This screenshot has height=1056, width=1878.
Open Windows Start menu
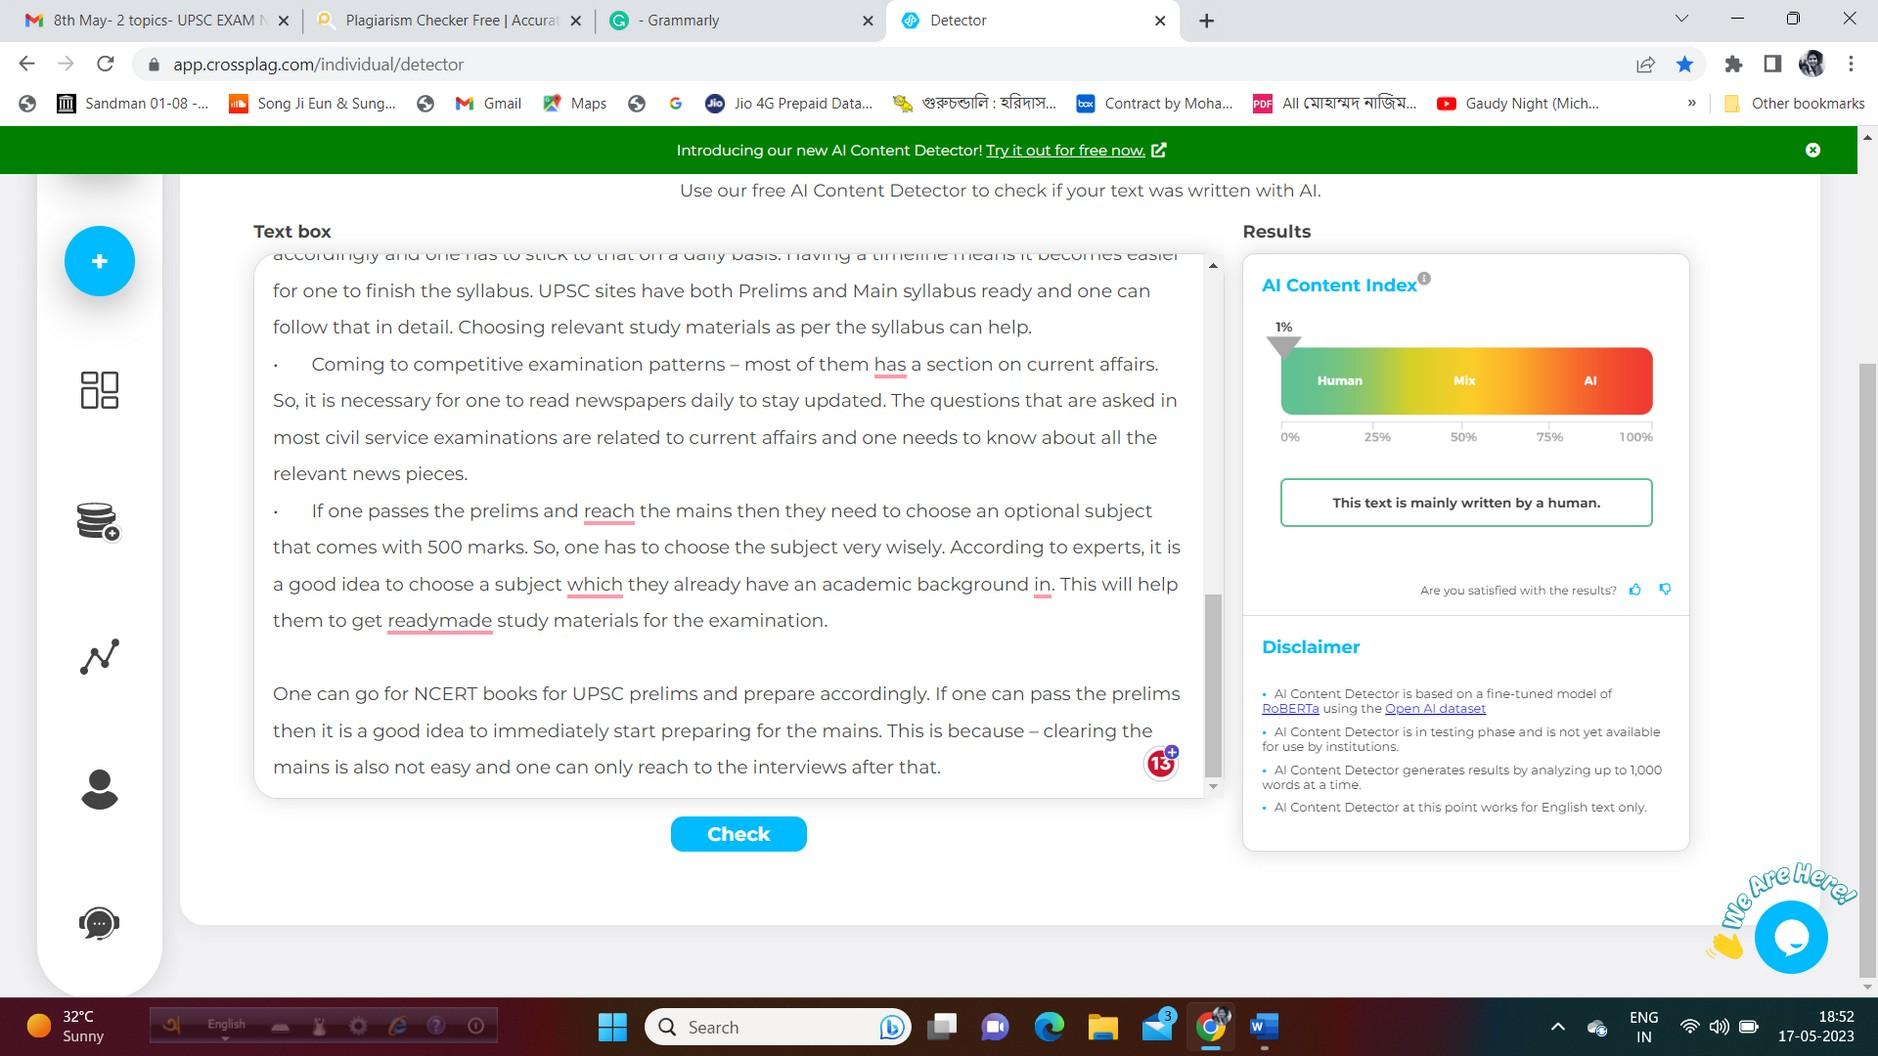point(612,1026)
